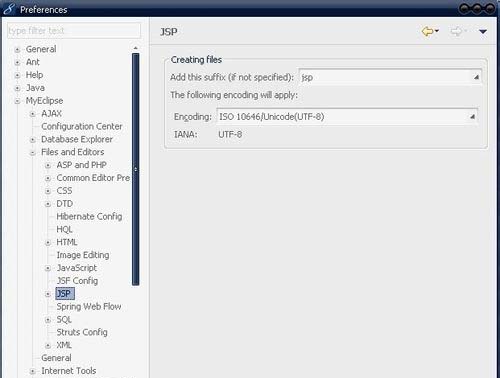Select Database Explorer tree item
The image size is (500, 378).
point(77,139)
